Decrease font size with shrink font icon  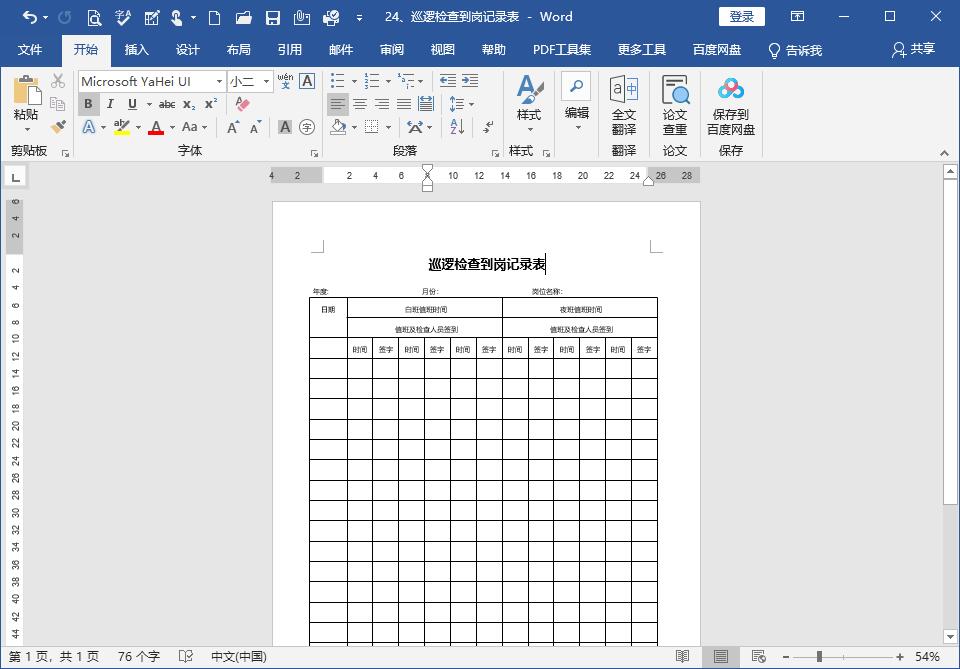point(255,127)
